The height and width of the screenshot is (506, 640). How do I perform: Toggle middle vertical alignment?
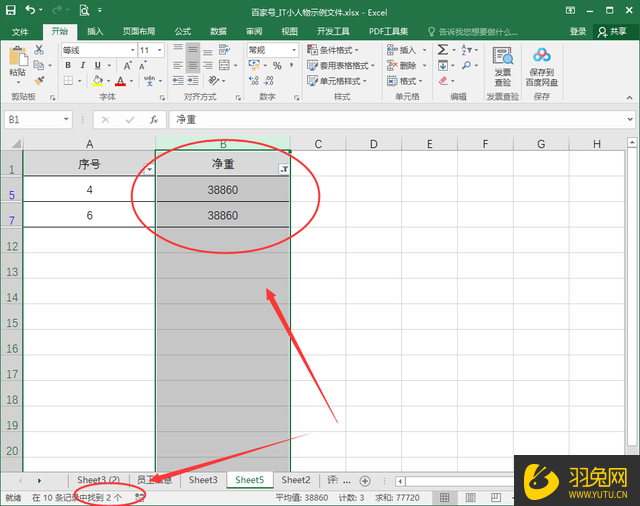coord(193,50)
